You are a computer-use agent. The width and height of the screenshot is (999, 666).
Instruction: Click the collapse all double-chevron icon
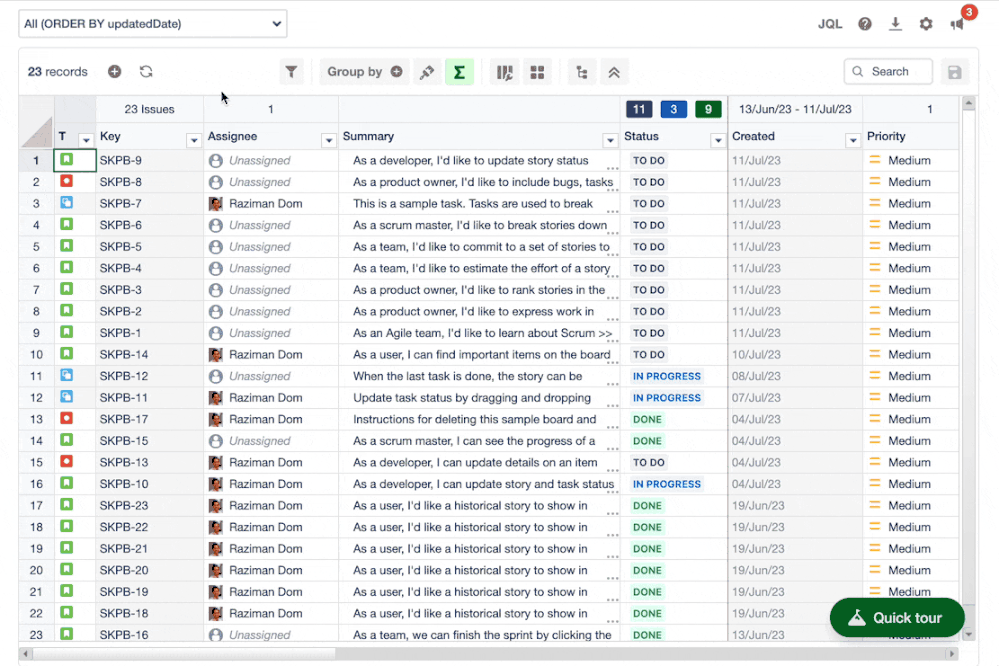614,72
